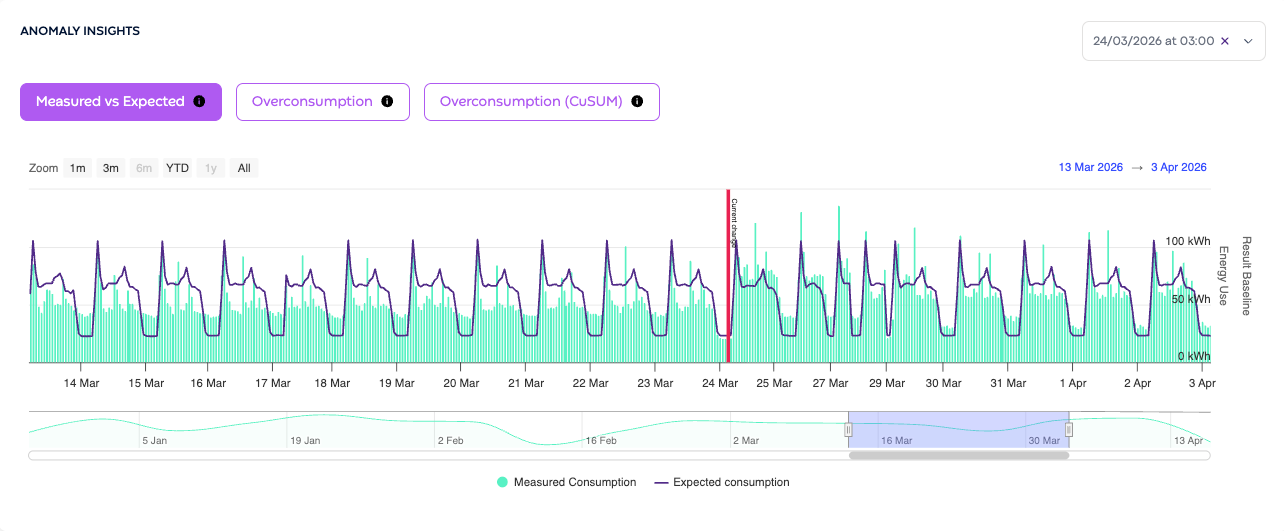Click the right navigator range handle
Image resolution: width=1284 pixels, height=531 pixels.
[x=1069, y=430]
